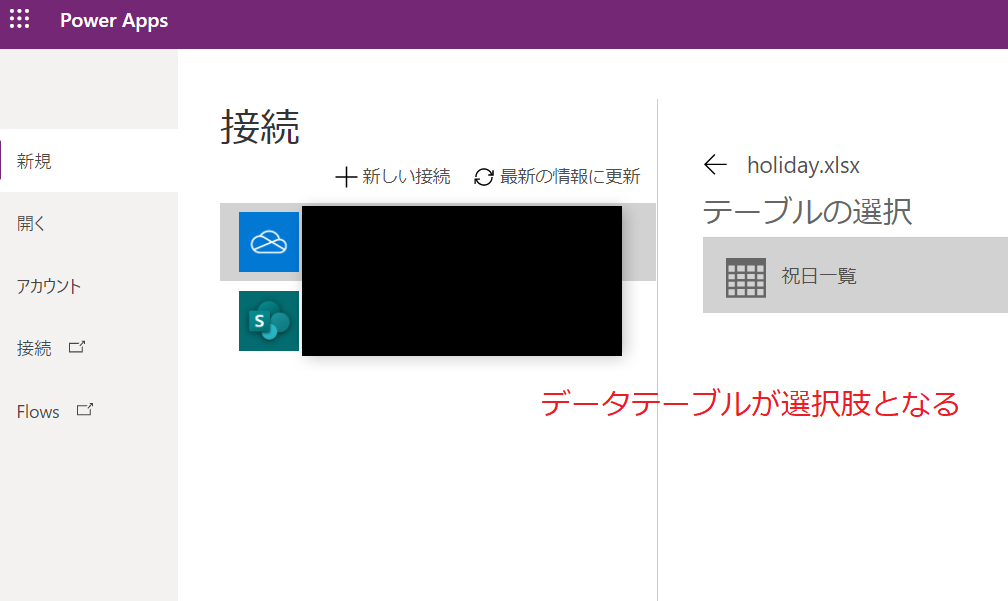1008x601 pixels.
Task: Click the external-link icon beside Flows
Action: tap(85, 409)
